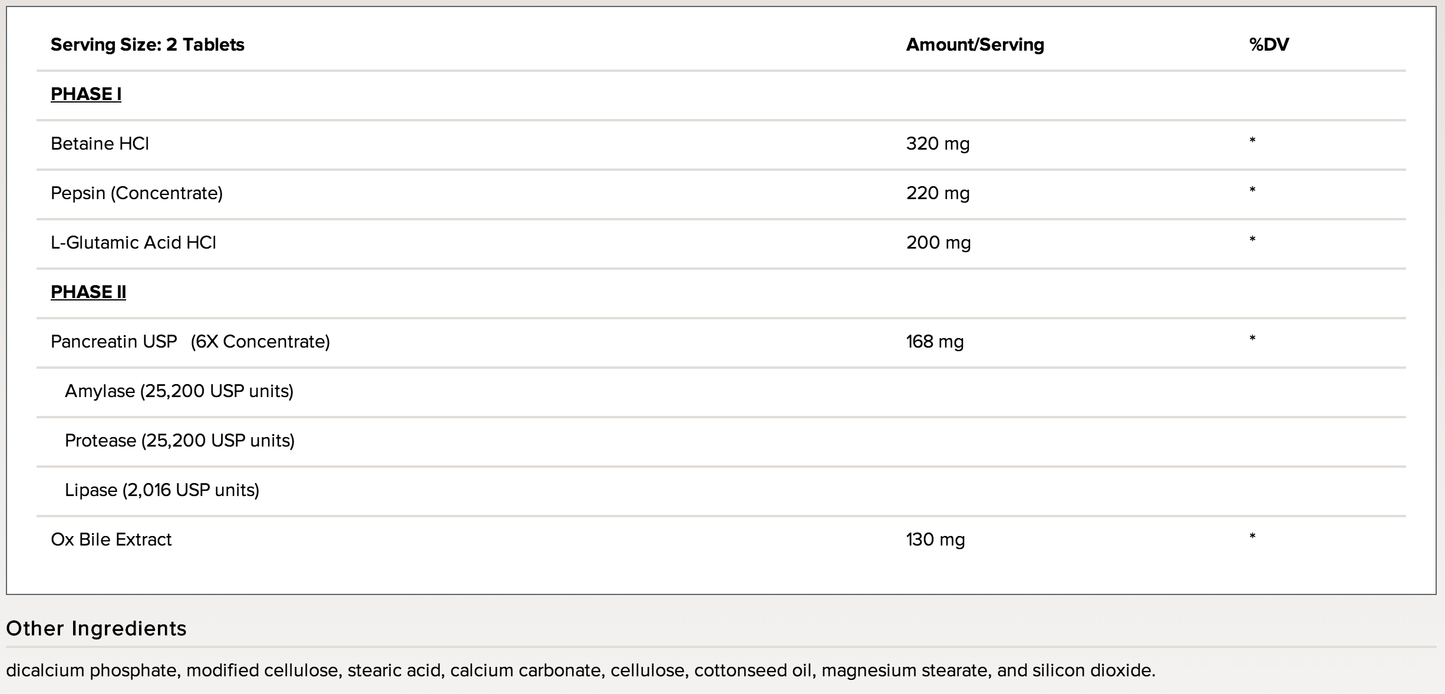1445x694 pixels.
Task: Click the Protease (25,200 USP units) entry
Action: 179,441
